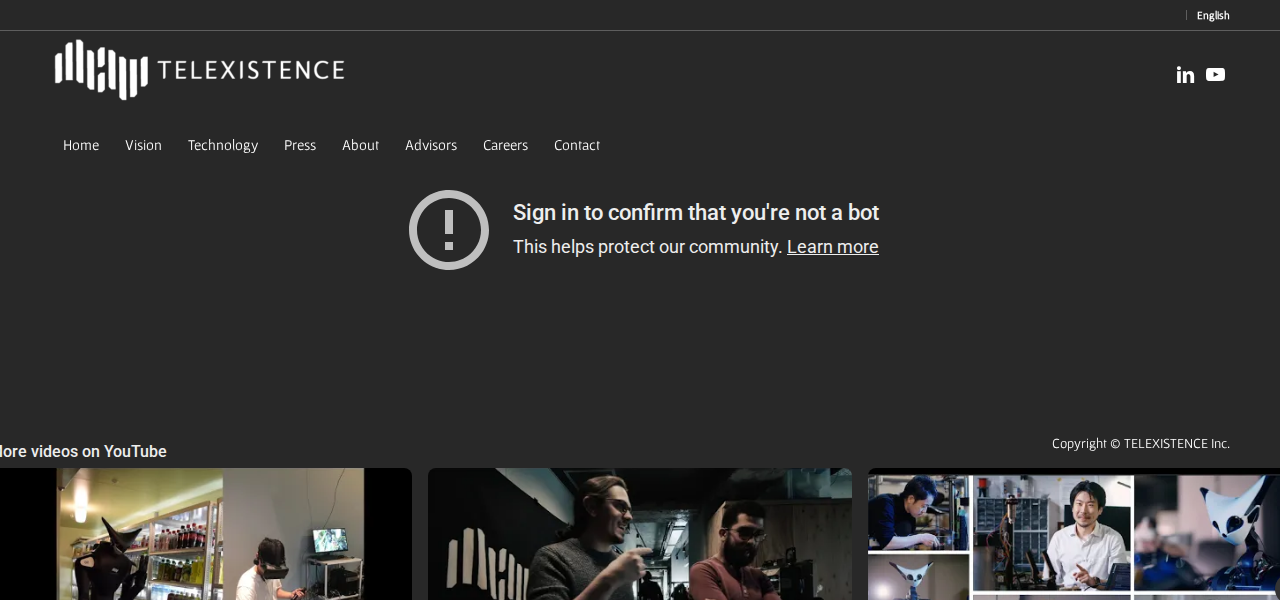Open the Press section
The height and width of the screenshot is (600, 1280).
[x=300, y=145]
